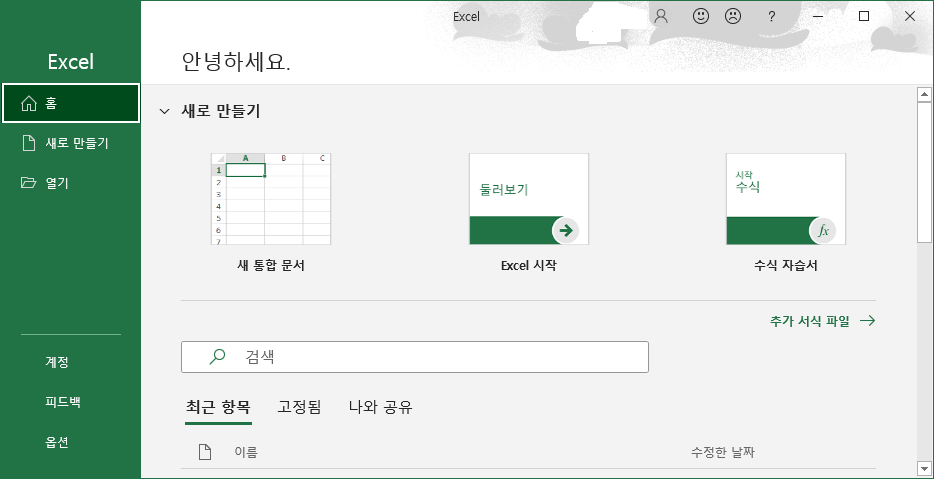Maximize the Excel window
This screenshot has height=479, width=934.
864,17
